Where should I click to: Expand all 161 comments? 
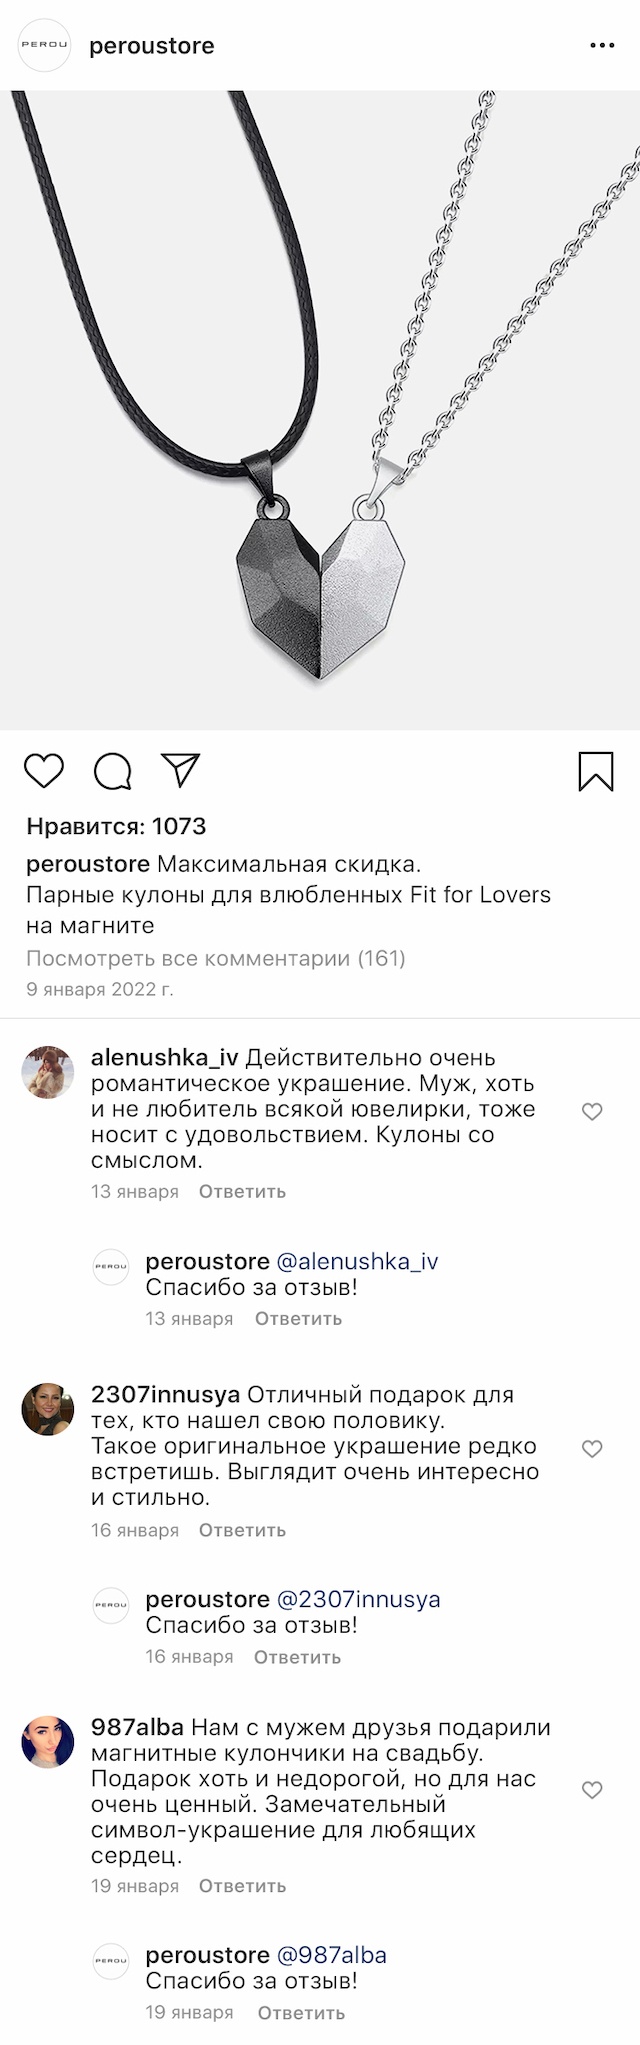tap(215, 958)
